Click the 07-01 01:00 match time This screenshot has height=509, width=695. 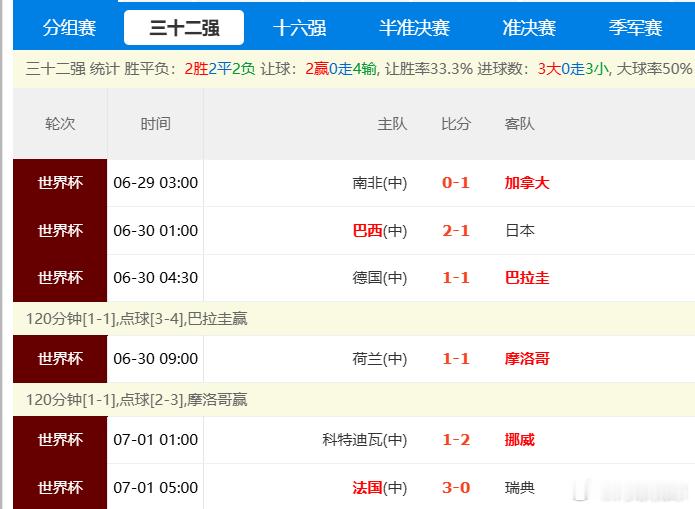pyautogui.click(x=156, y=440)
